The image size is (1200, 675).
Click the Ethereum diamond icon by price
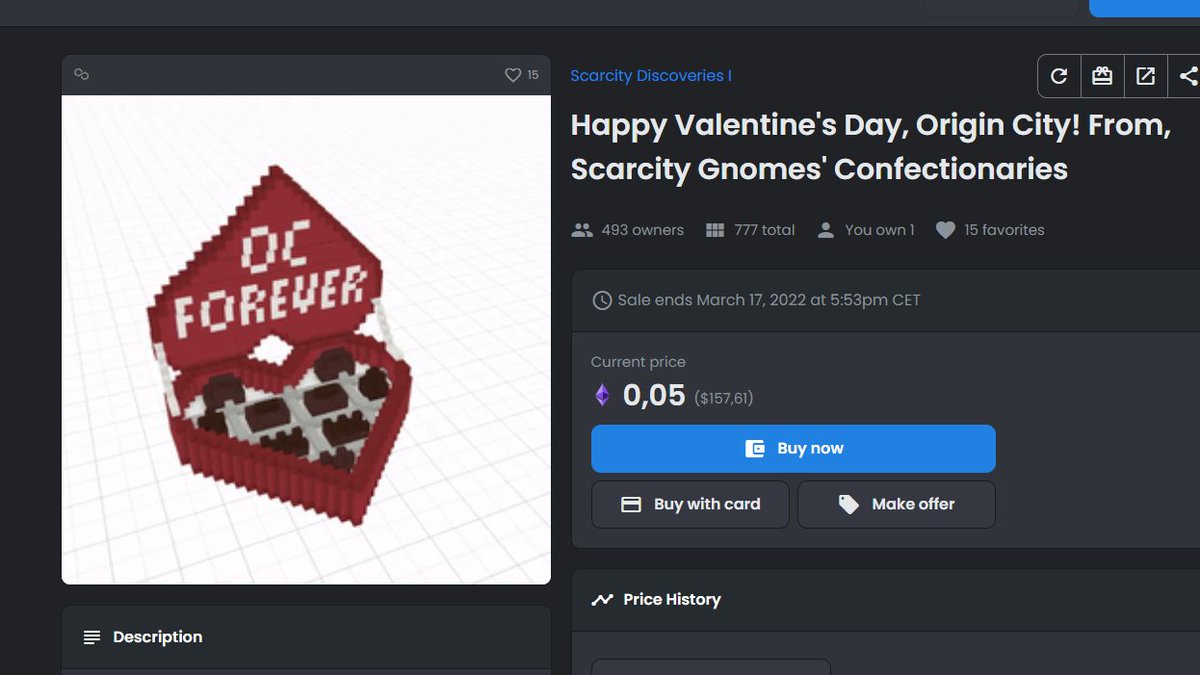[x=602, y=396]
